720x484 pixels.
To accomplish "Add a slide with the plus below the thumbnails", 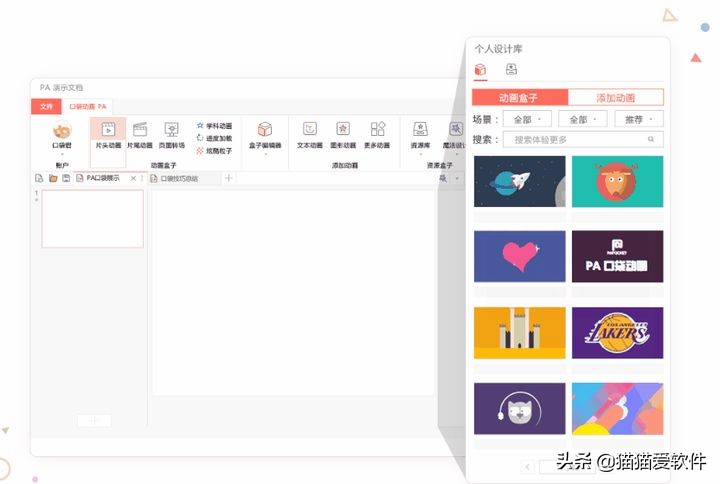I will pos(94,420).
